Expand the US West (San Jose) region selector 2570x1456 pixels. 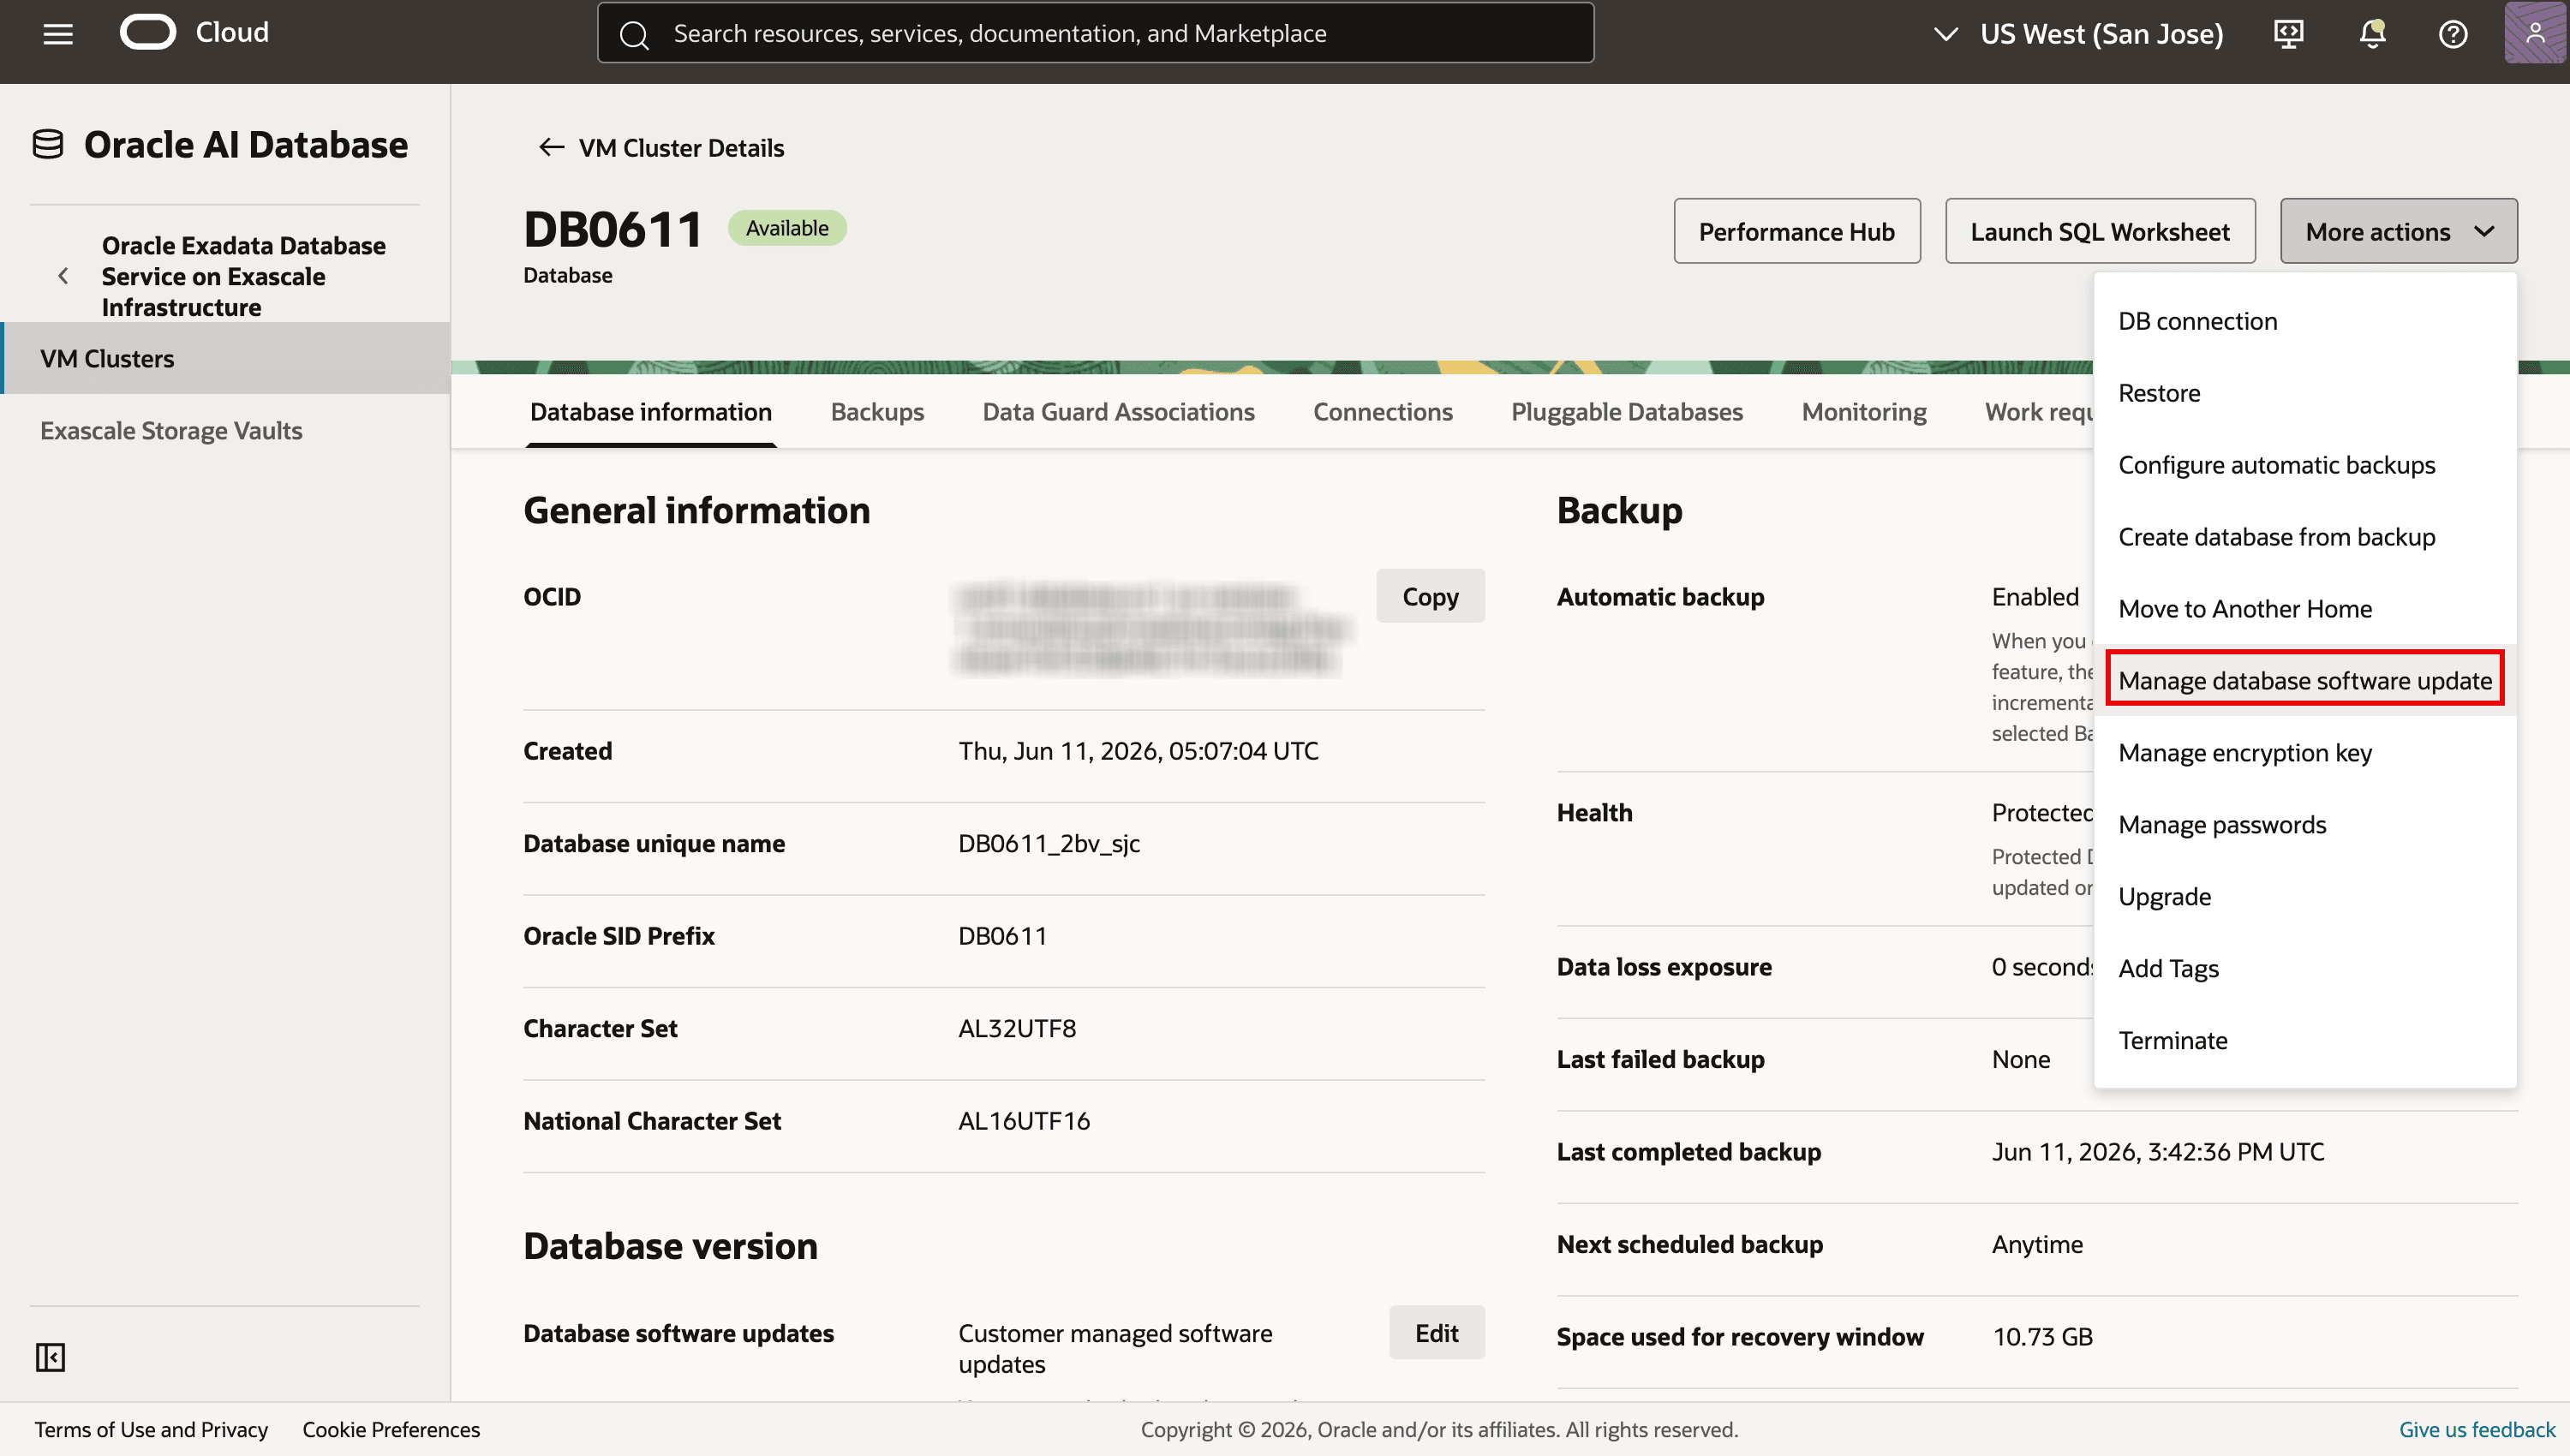tap(2079, 34)
